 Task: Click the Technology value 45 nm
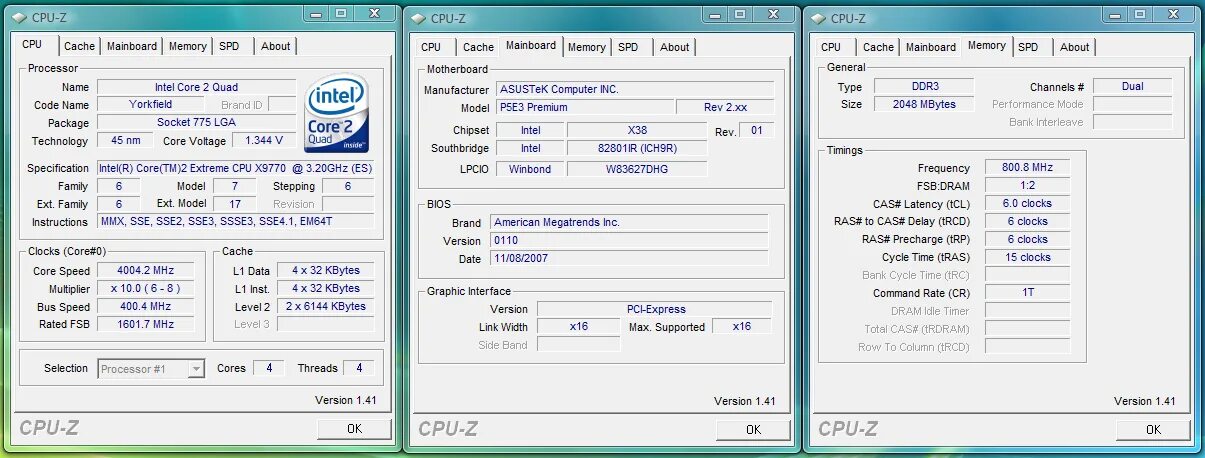coord(126,141)
